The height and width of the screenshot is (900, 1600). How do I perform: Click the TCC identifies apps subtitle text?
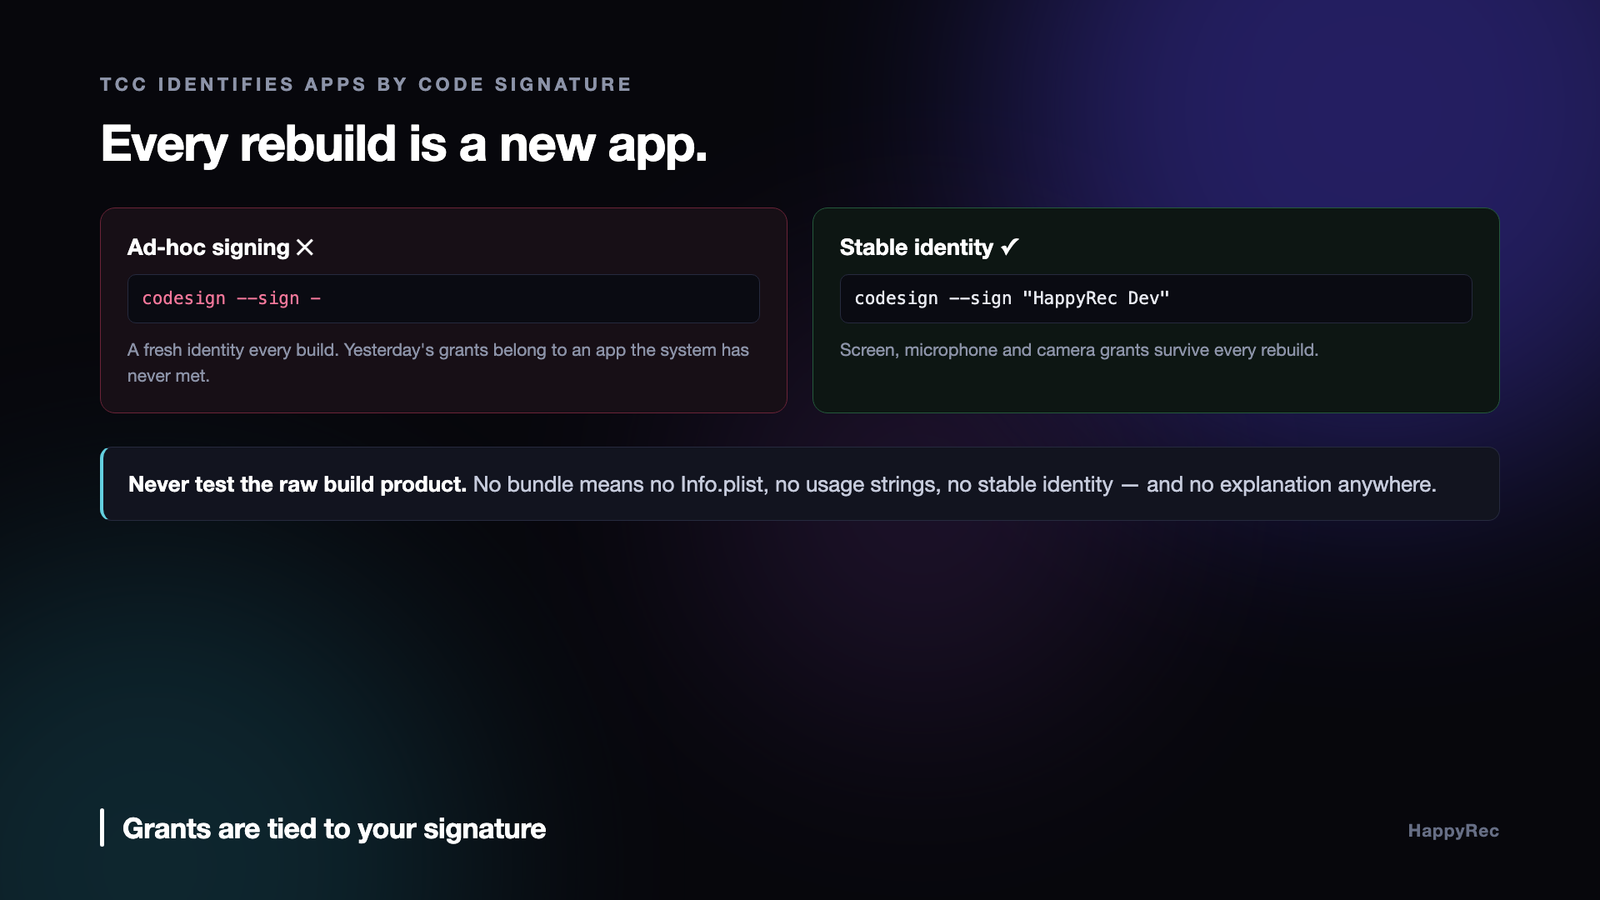tap(365, 84)
